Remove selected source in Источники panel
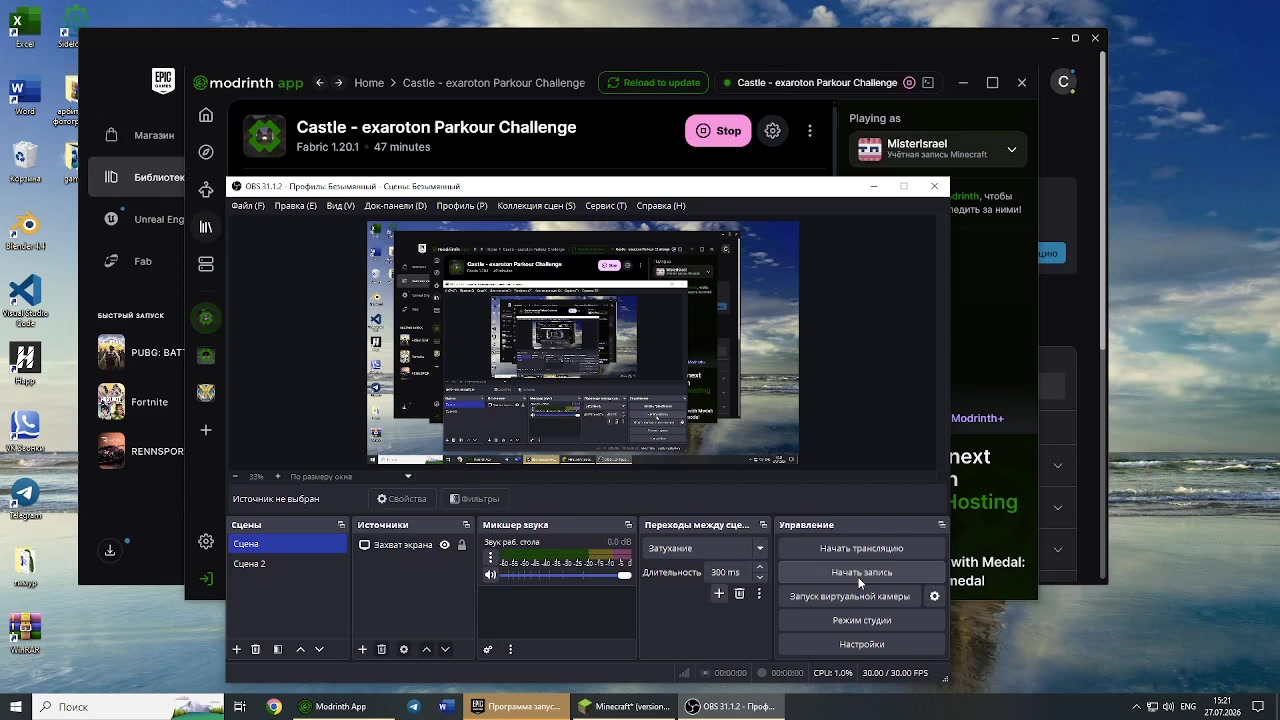This screenshot has width=1280, height=720. pos(382,649)
